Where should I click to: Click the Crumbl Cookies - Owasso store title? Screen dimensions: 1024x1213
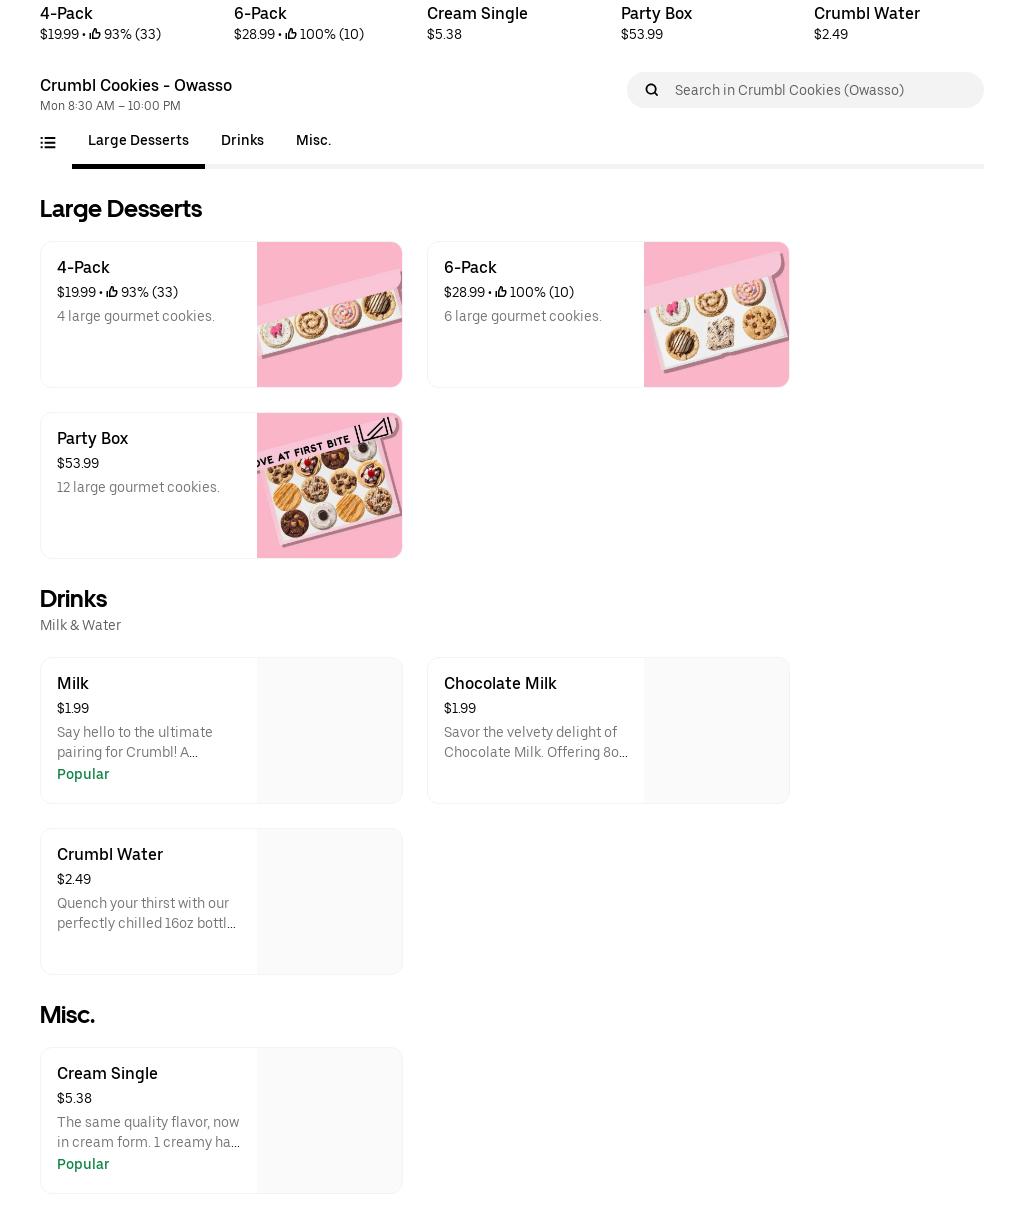pyautogui.click(x=136, y=85)
